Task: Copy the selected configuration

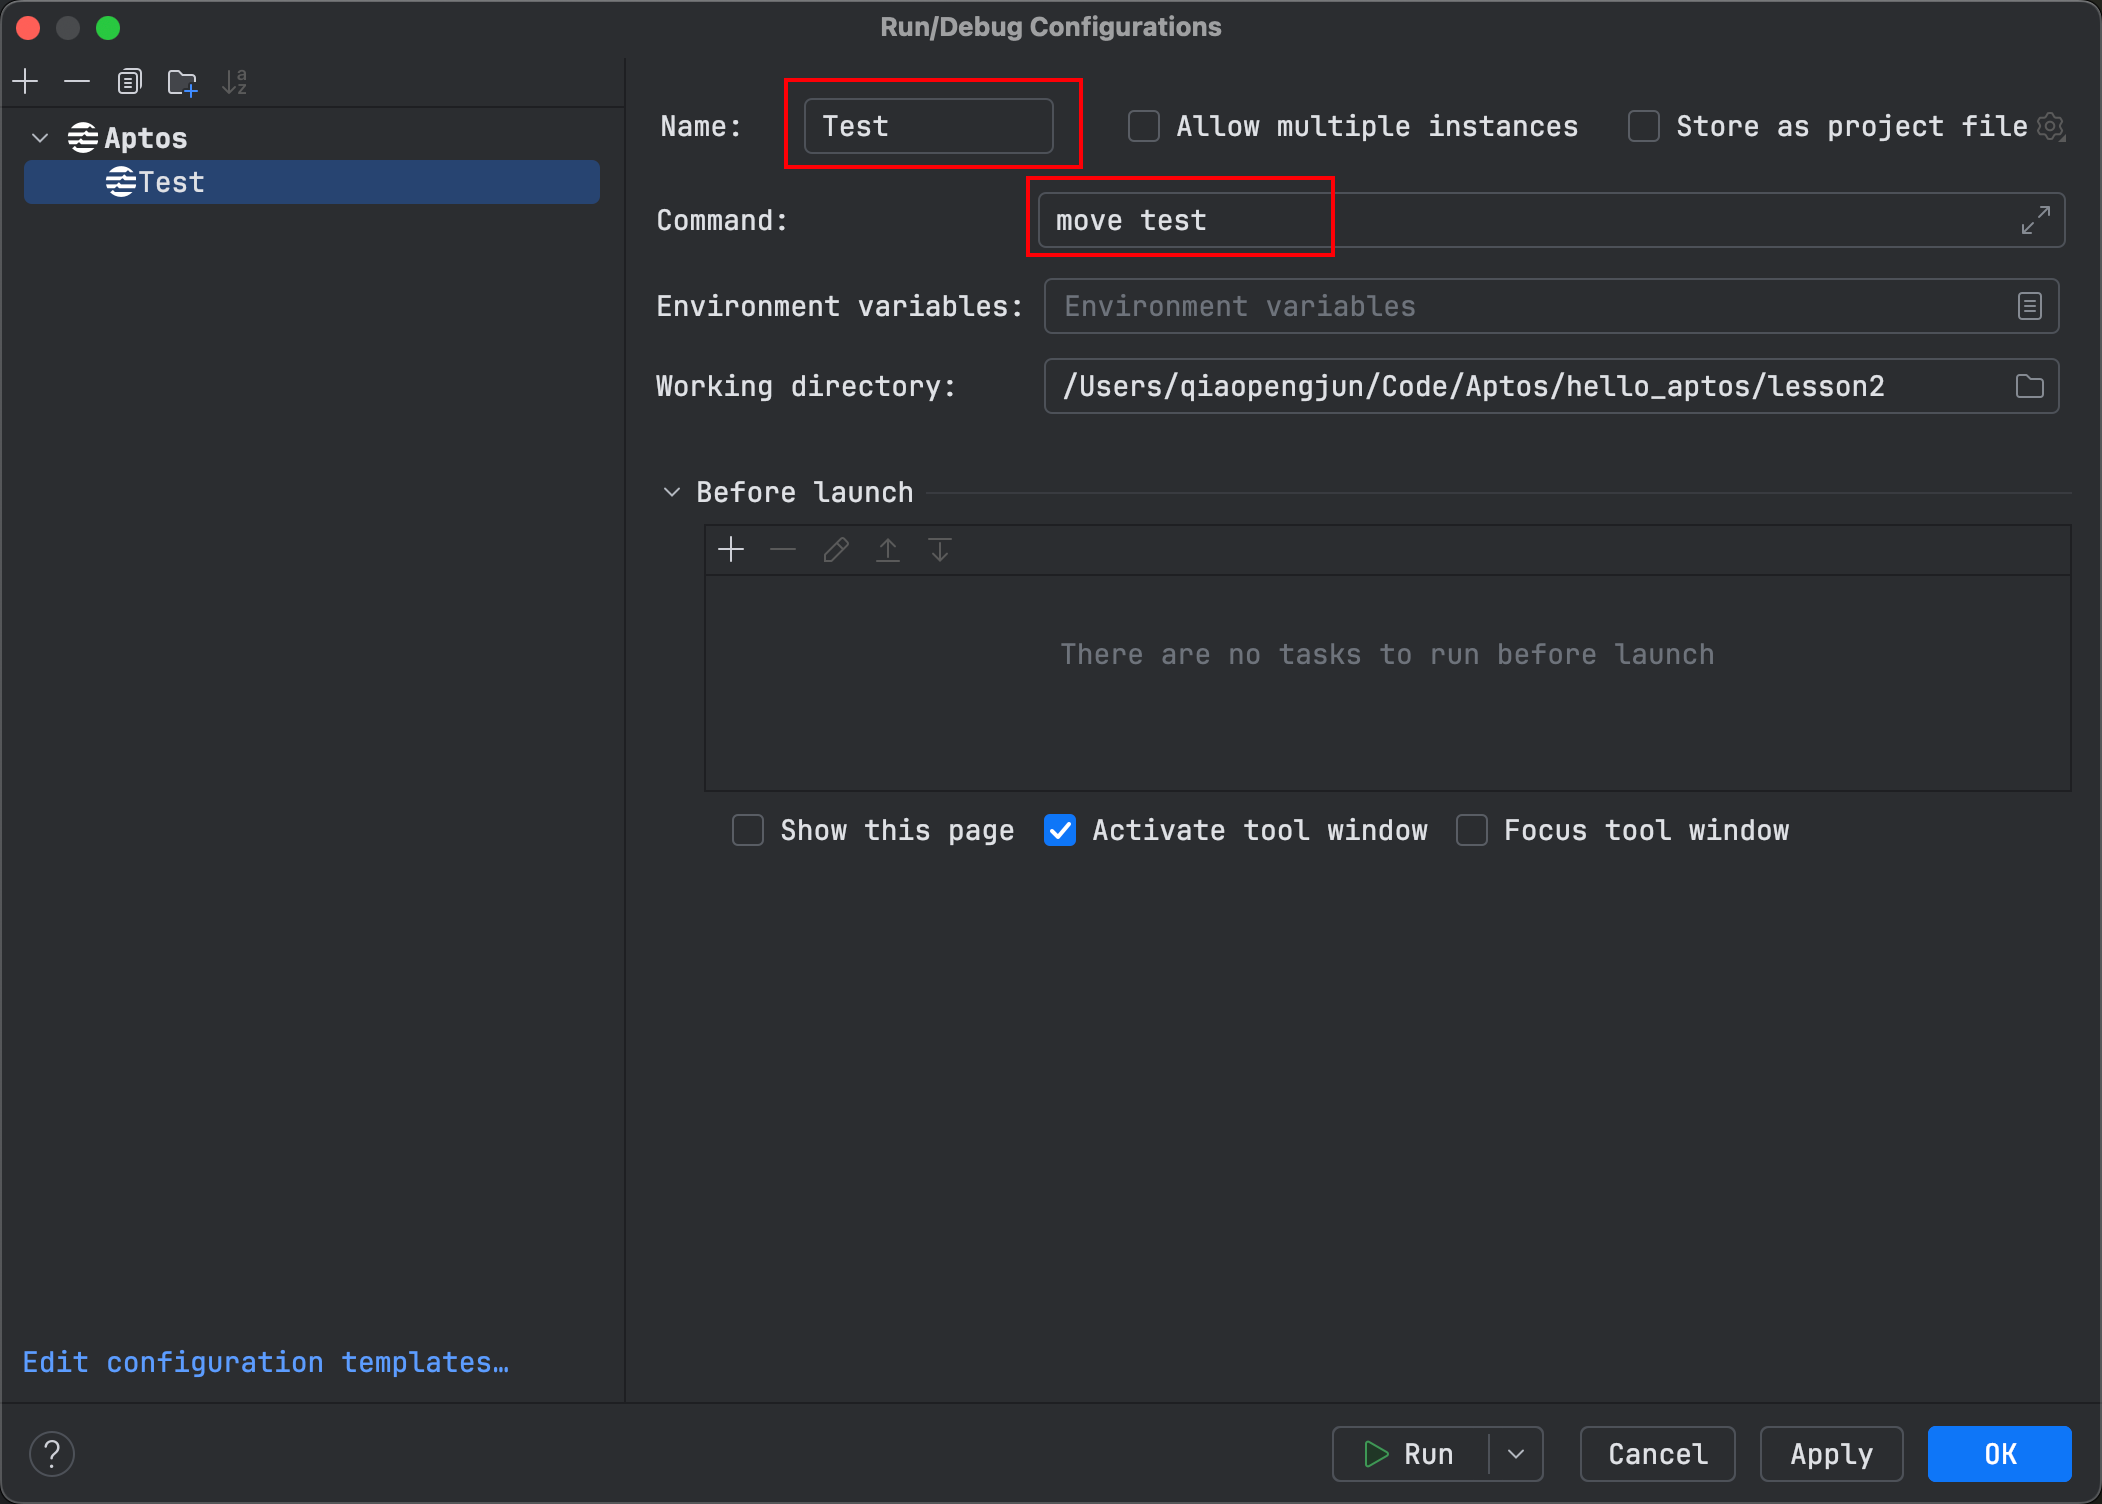Action: pyautogui.click(x=129, y=81)
